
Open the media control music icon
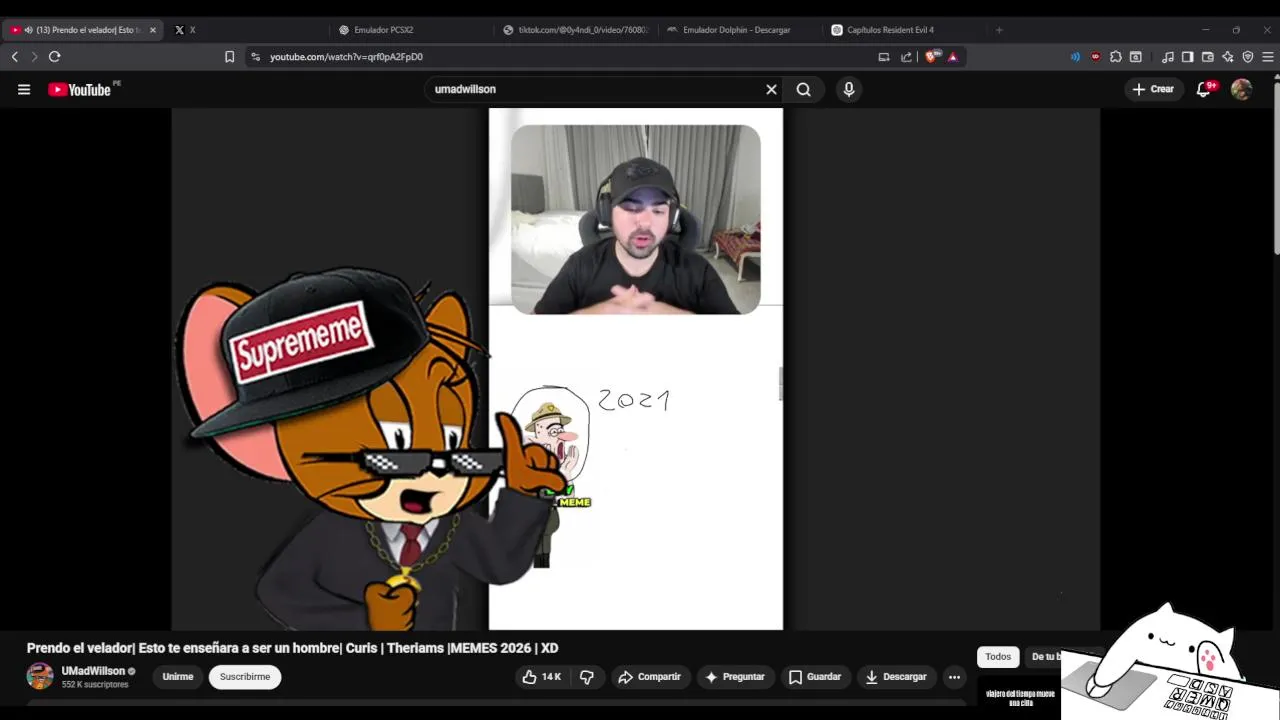click(1168, 57)
